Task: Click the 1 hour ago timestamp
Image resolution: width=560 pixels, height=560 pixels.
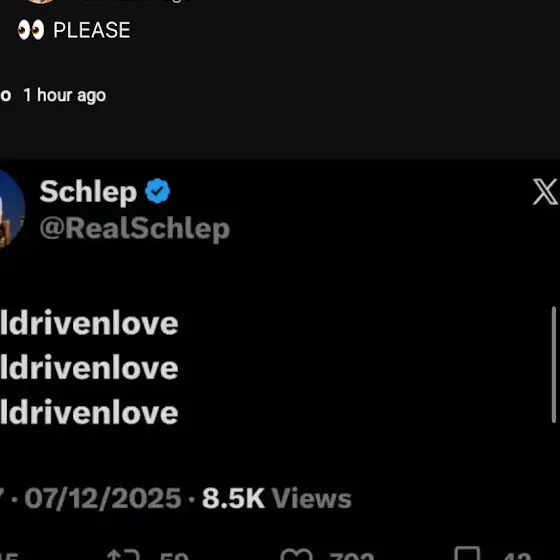Action: coord(65,96)
